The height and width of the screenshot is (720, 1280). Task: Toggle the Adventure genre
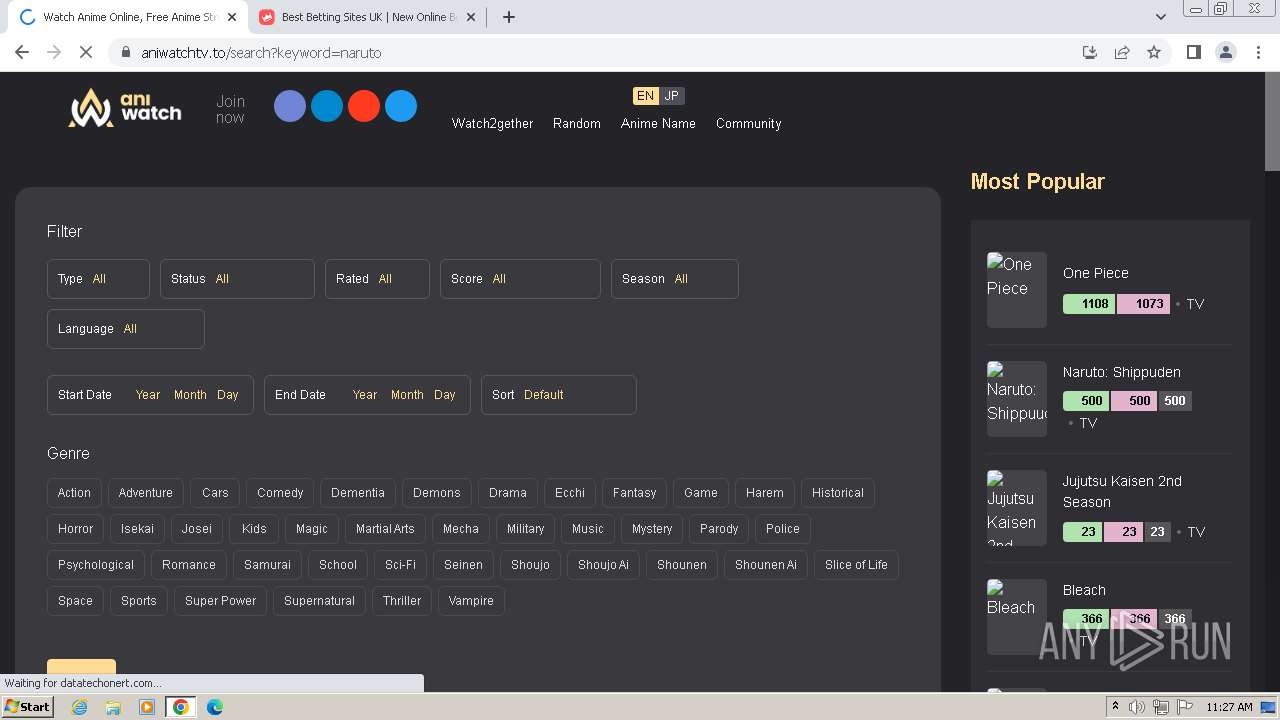[x=145, y=493]
